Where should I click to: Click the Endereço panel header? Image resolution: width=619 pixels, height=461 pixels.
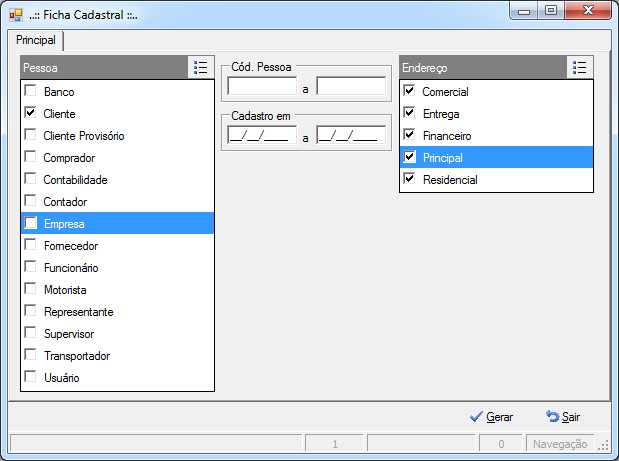pos(483,67)
